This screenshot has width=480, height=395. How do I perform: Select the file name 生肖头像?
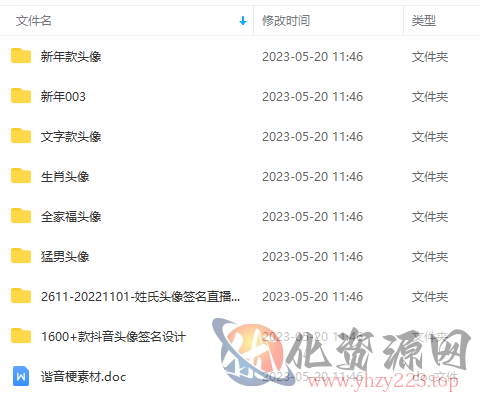(x=65, y=176)
